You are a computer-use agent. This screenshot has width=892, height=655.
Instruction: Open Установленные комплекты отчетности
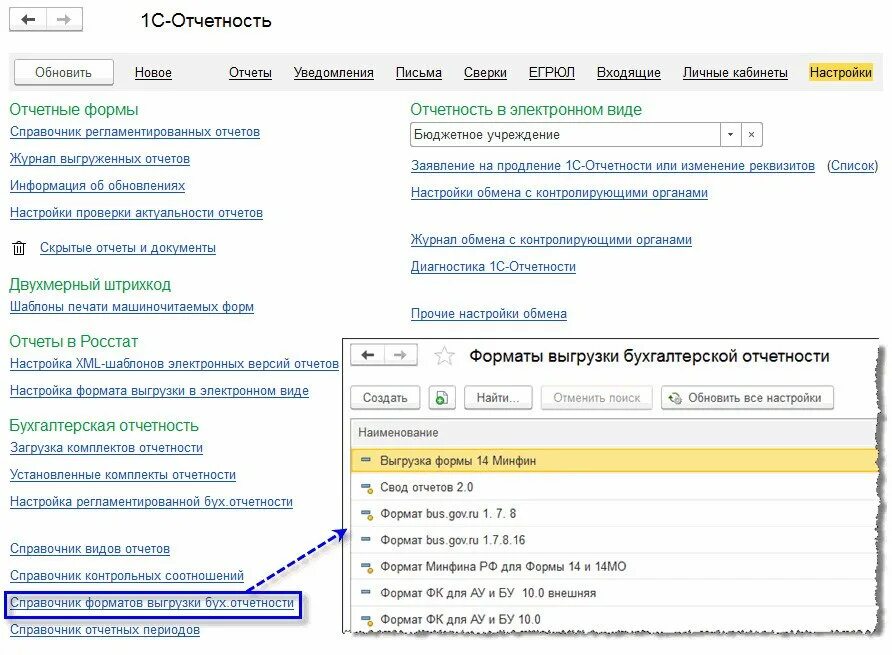[x=123, y=475]
